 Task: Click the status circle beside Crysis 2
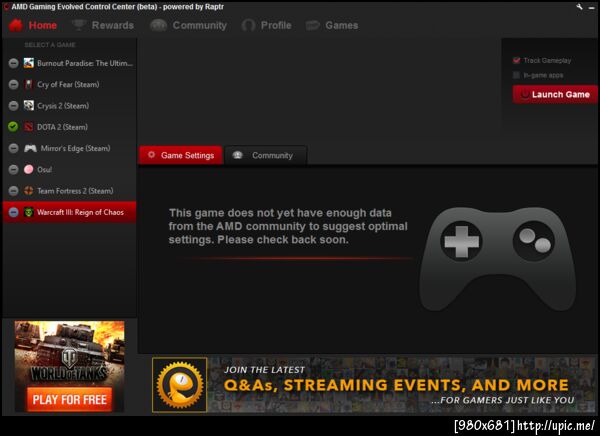(x=13, y=106)
